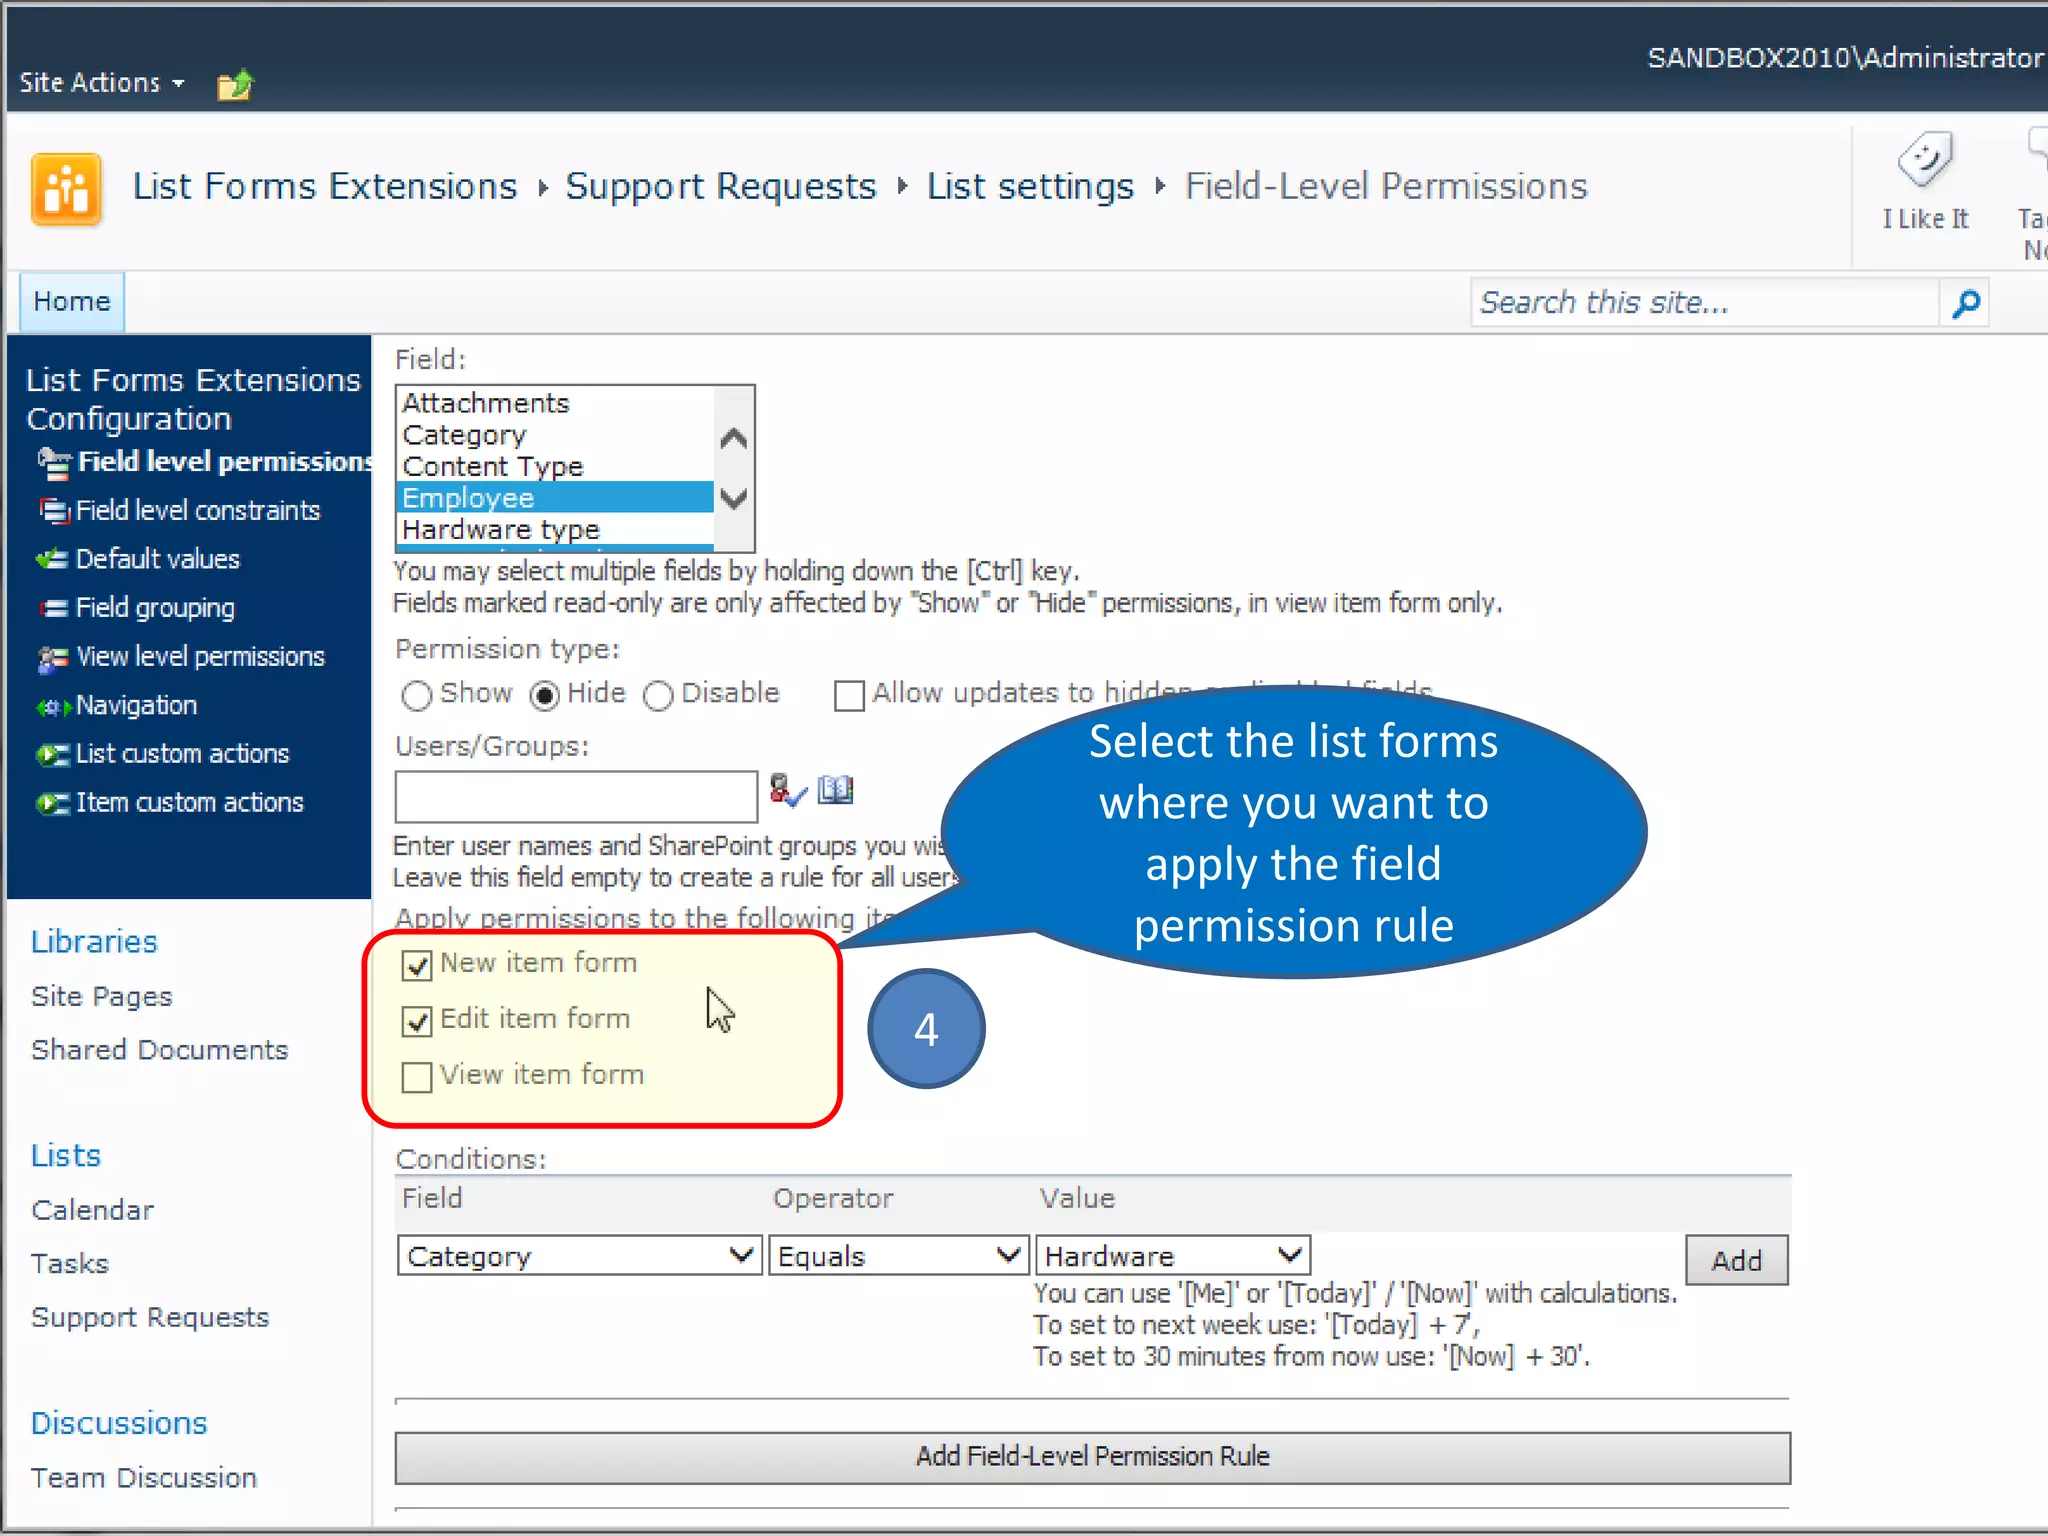This screenshot has width=2048, height=1536.
Task: Click the search magnifier icon
Action: click(x=1966, y=303)
